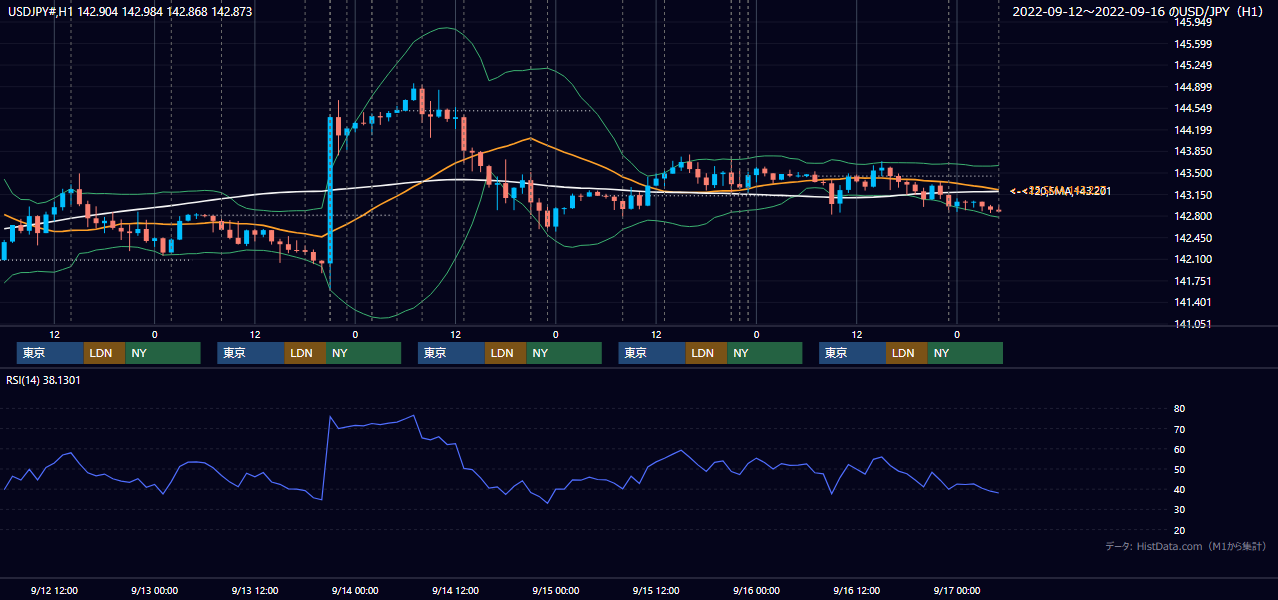Viewport: 1278px width, 600px height.
Task: Click the 9/14 12:00 time axis label
Action: [x=456, y=590]
